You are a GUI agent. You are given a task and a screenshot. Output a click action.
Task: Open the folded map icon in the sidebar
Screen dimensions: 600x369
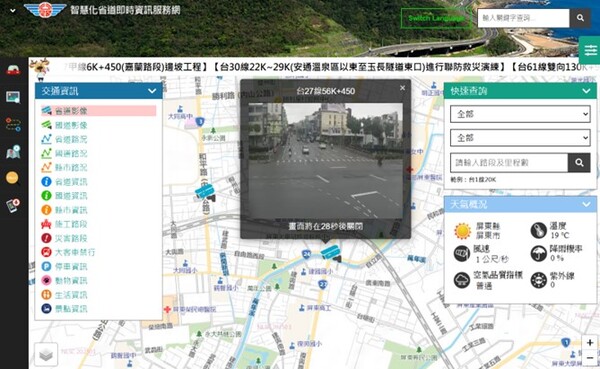click(13, 152)
